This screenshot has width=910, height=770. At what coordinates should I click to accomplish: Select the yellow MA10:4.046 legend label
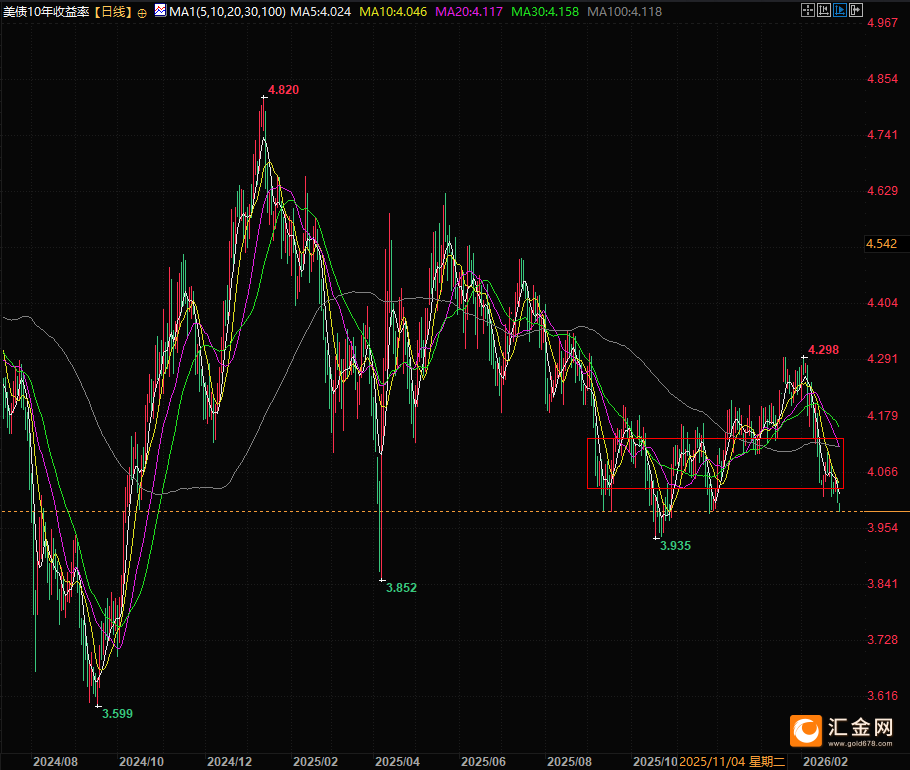pyautogui.click(x=396, y=12)
